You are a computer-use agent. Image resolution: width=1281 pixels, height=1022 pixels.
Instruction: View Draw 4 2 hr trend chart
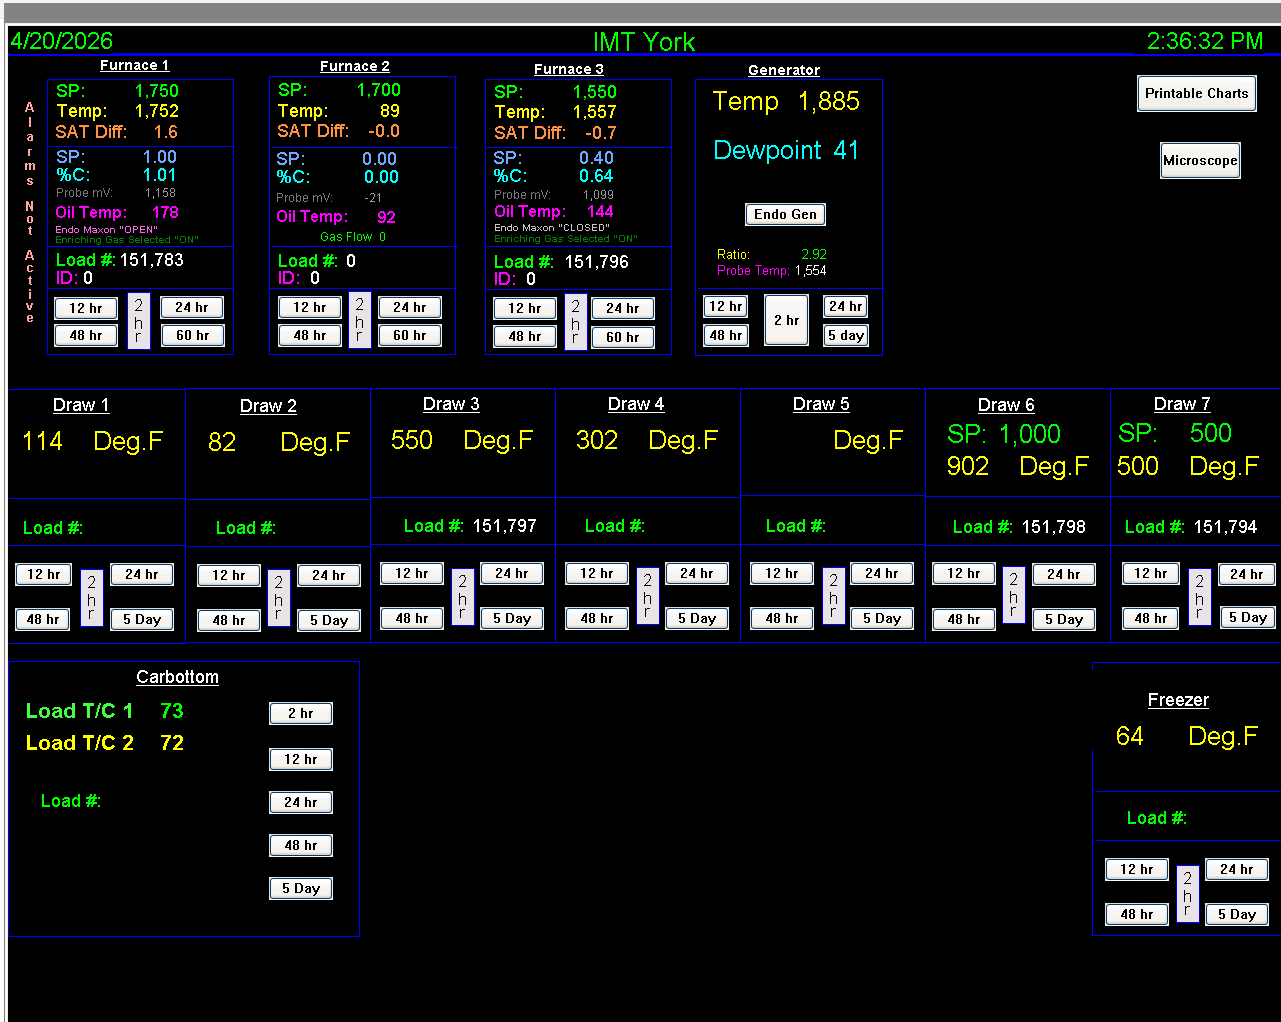pyautogui.click(x=647, y=595)
